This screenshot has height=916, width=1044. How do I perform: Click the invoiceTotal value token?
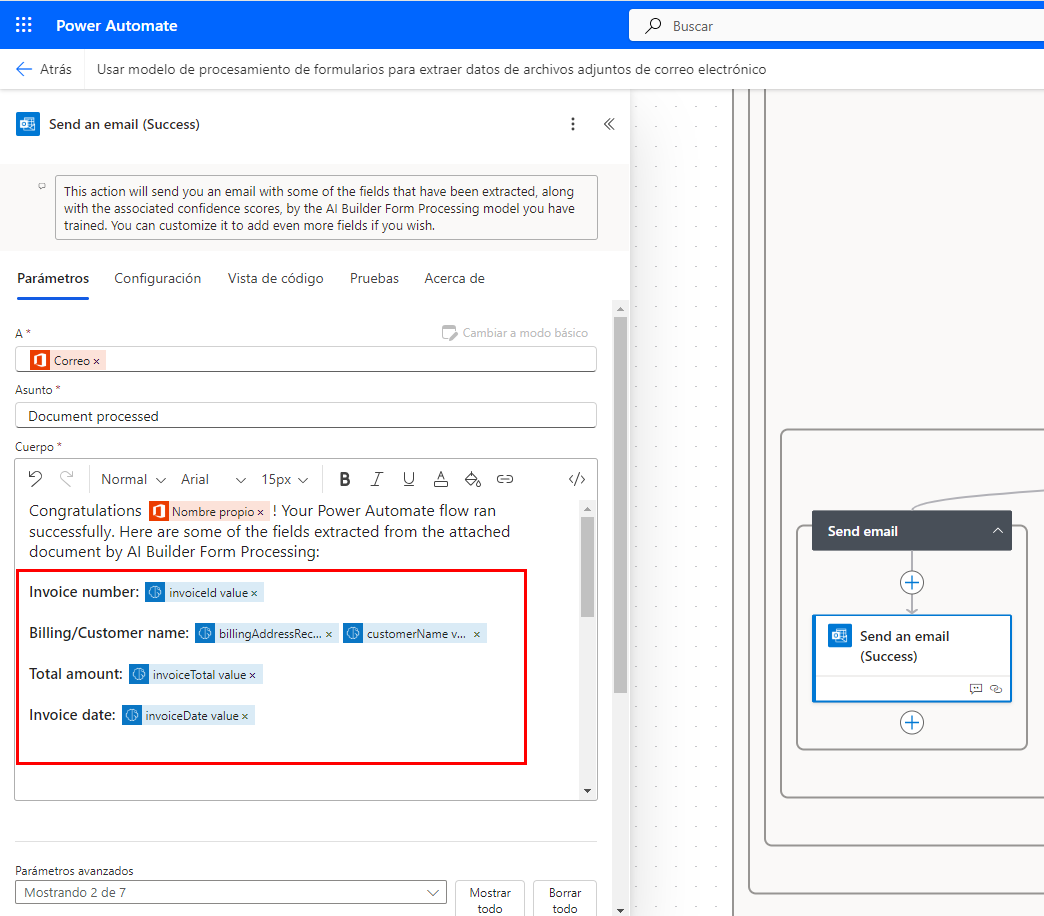tap(196, 675)
